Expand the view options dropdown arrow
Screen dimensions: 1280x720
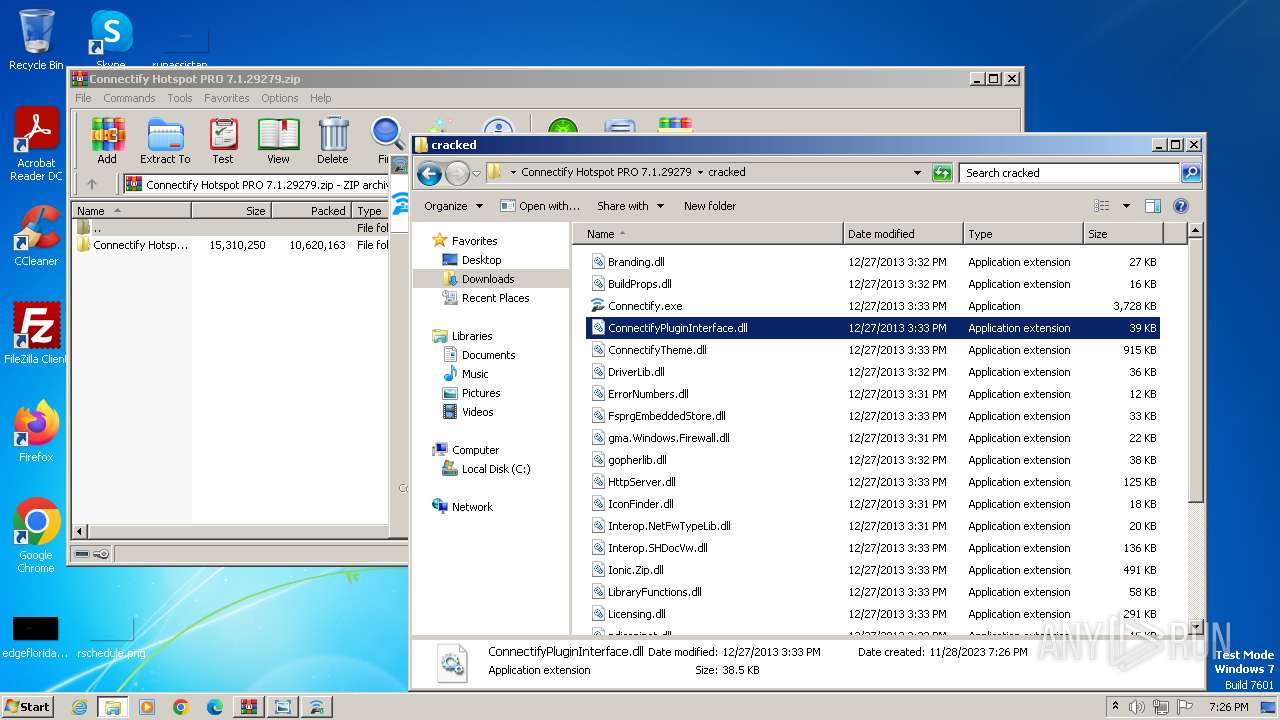pos(1126,206)
